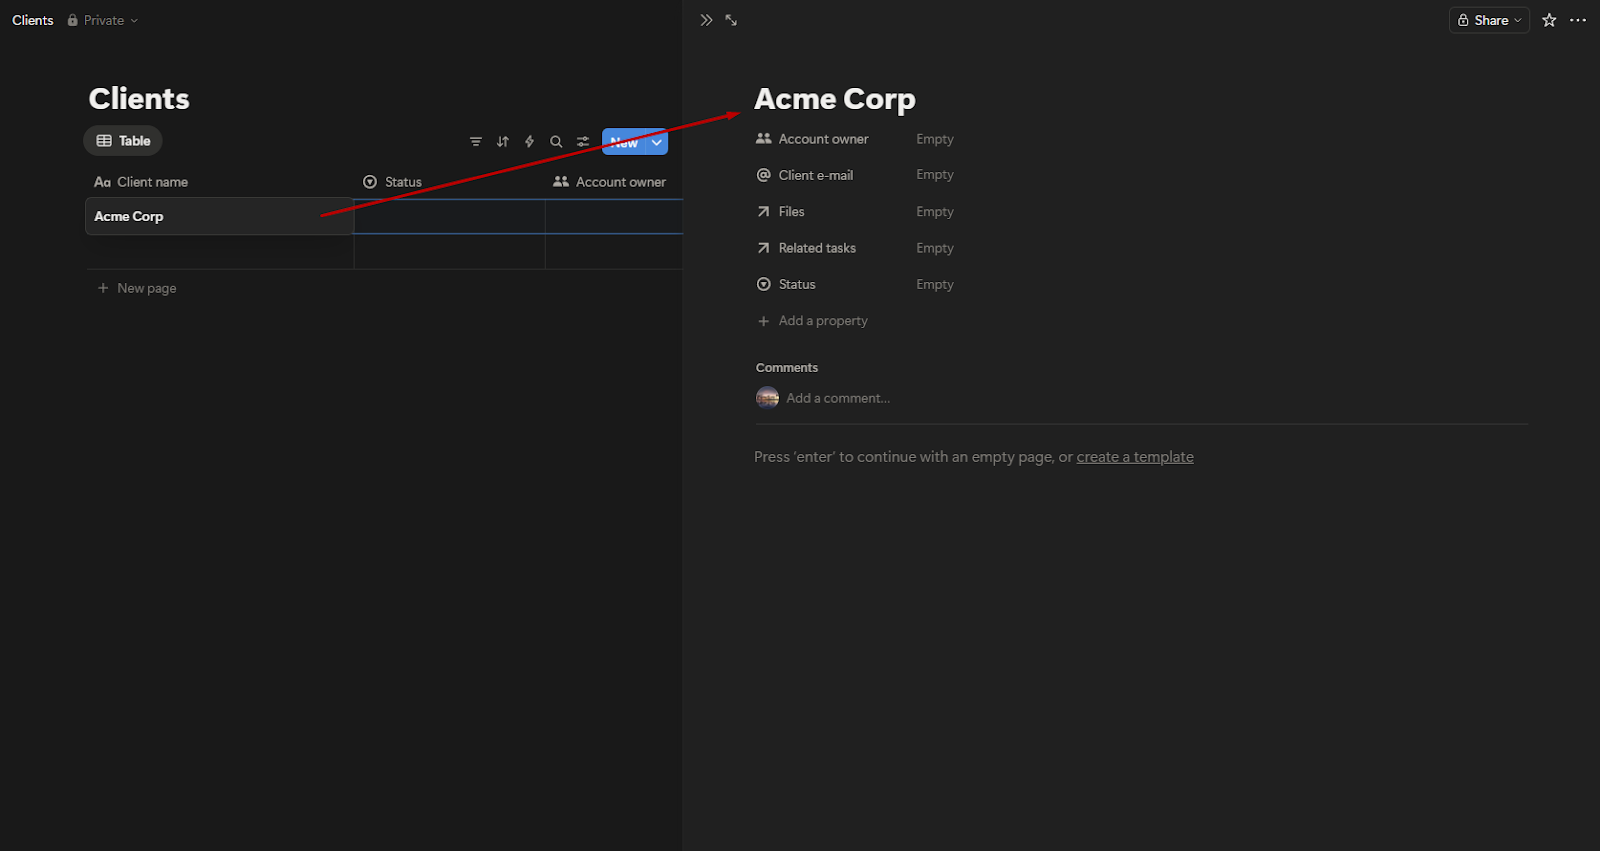The height and width of the screenshot is (851, 1600).
Task: Click the Clients breadcrumb
Action: (33, 20)
